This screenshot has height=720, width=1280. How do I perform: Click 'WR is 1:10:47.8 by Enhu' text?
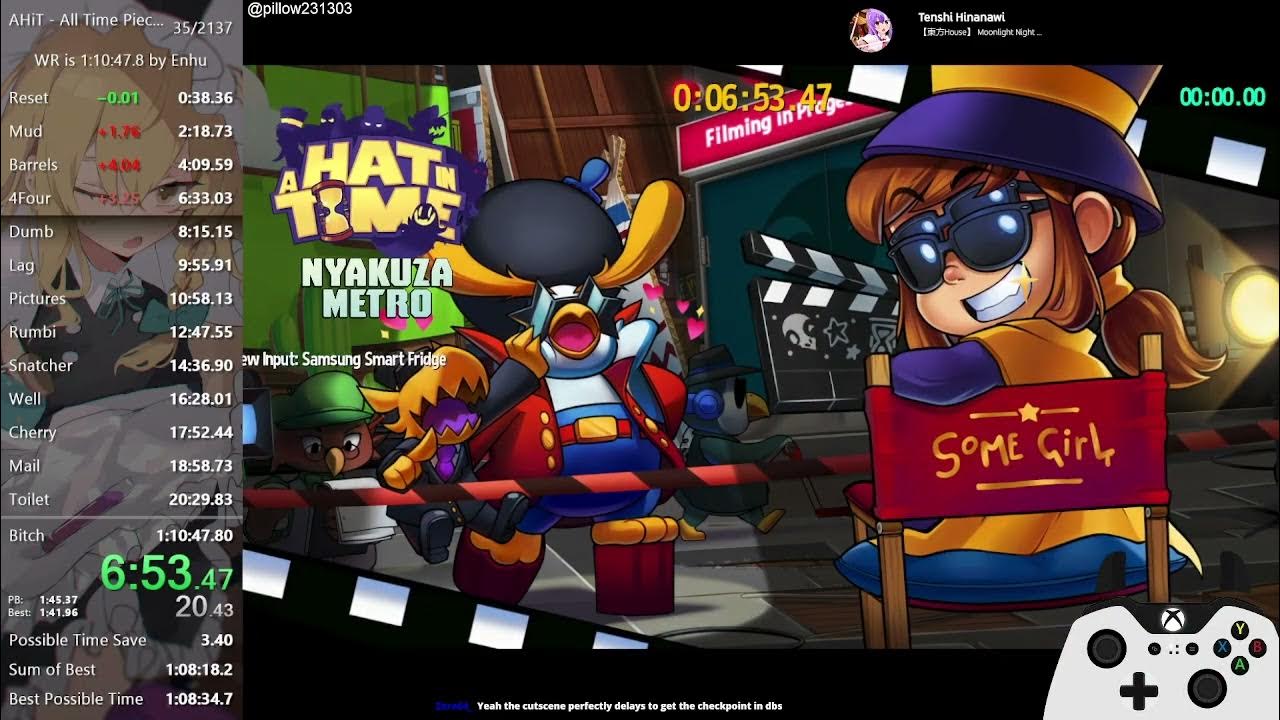tap(120, 60)
